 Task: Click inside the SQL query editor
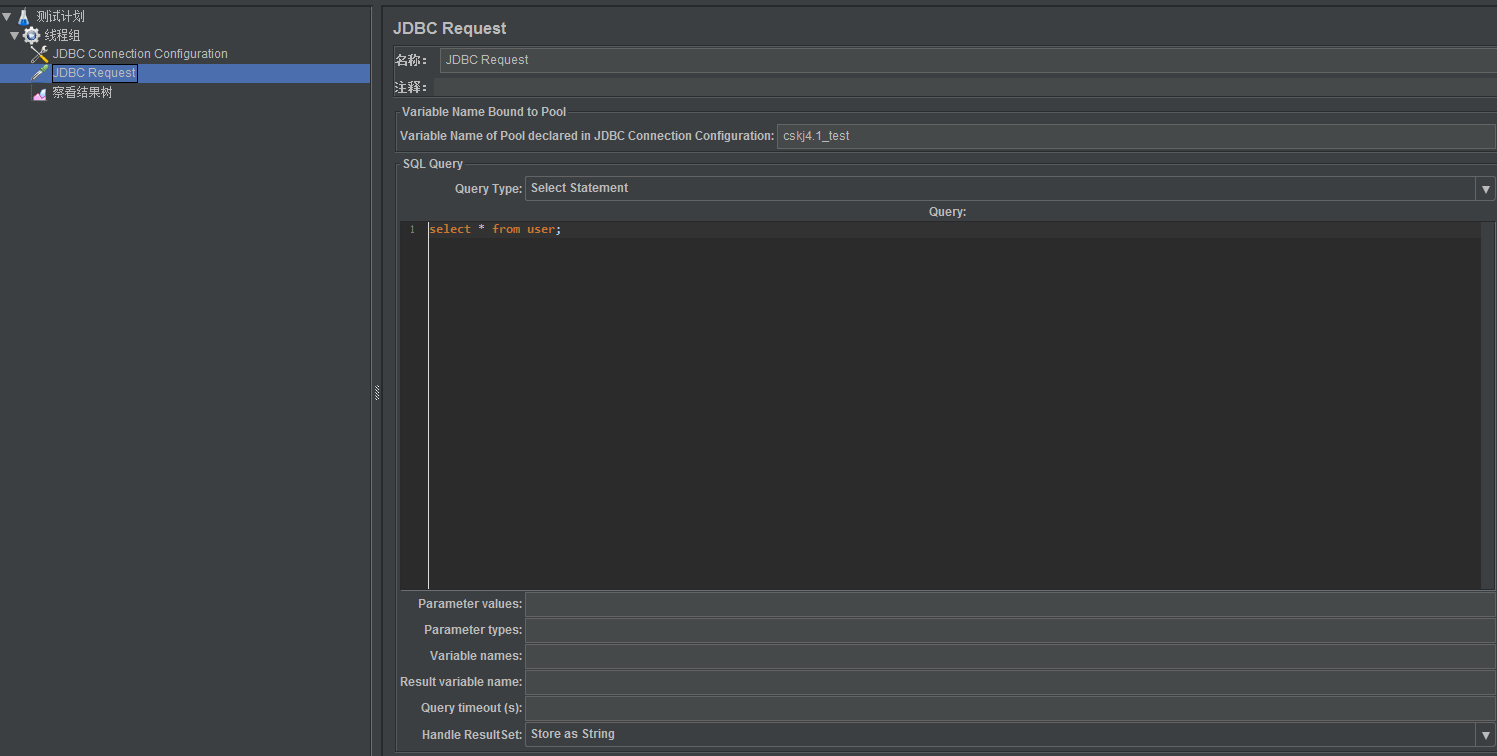pyautogui.click(x=950, y=400)
